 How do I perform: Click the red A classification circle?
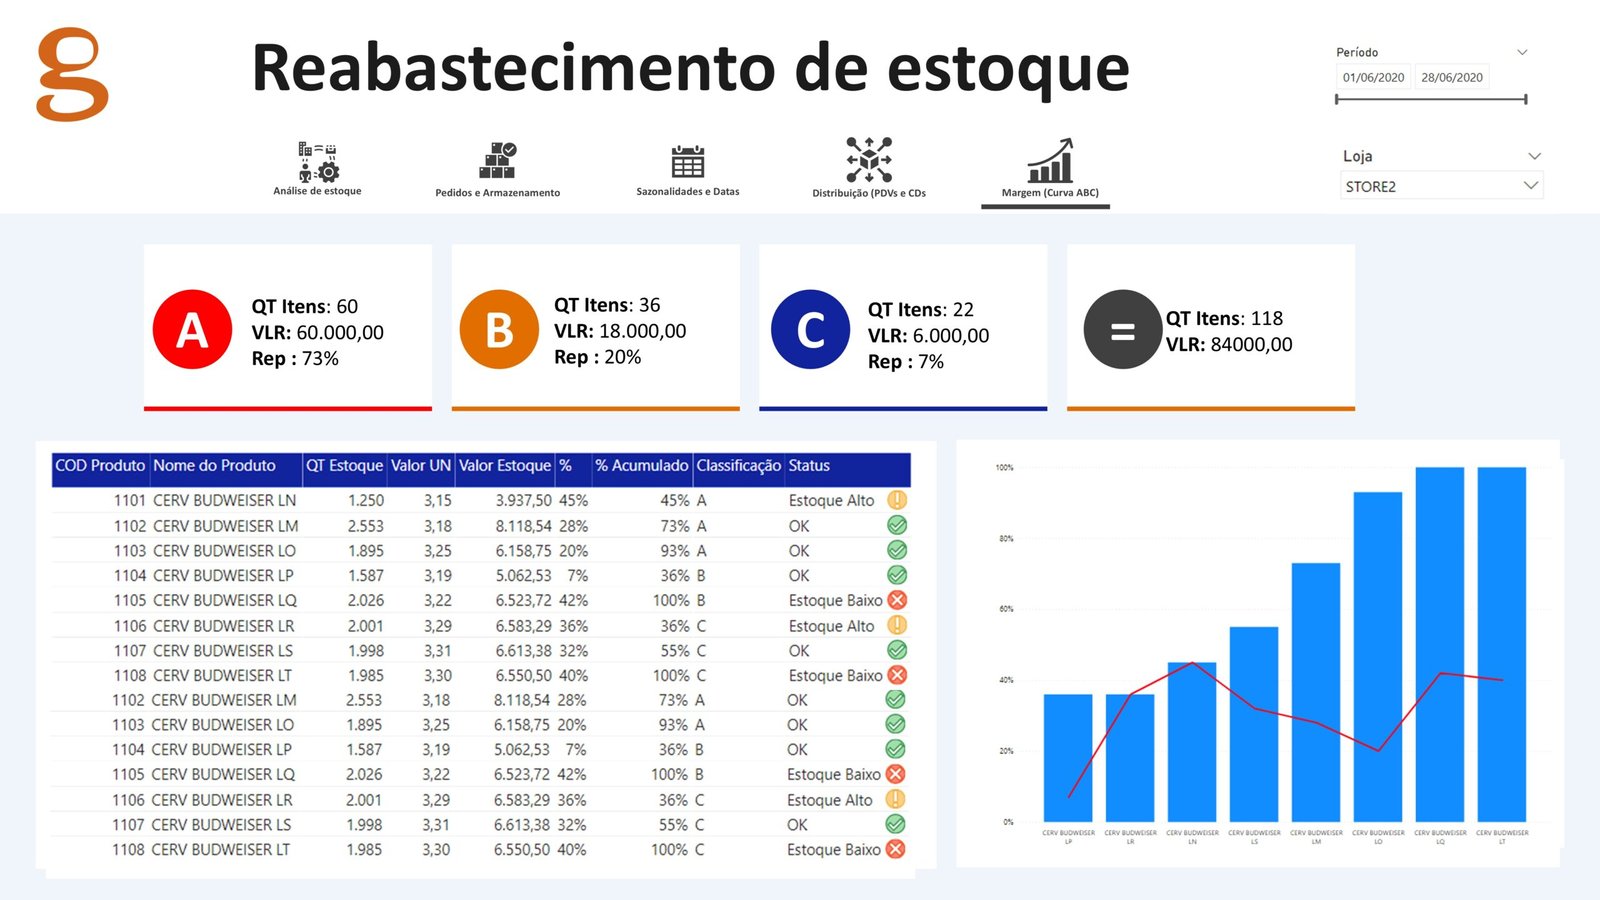(x=192, y=330)
